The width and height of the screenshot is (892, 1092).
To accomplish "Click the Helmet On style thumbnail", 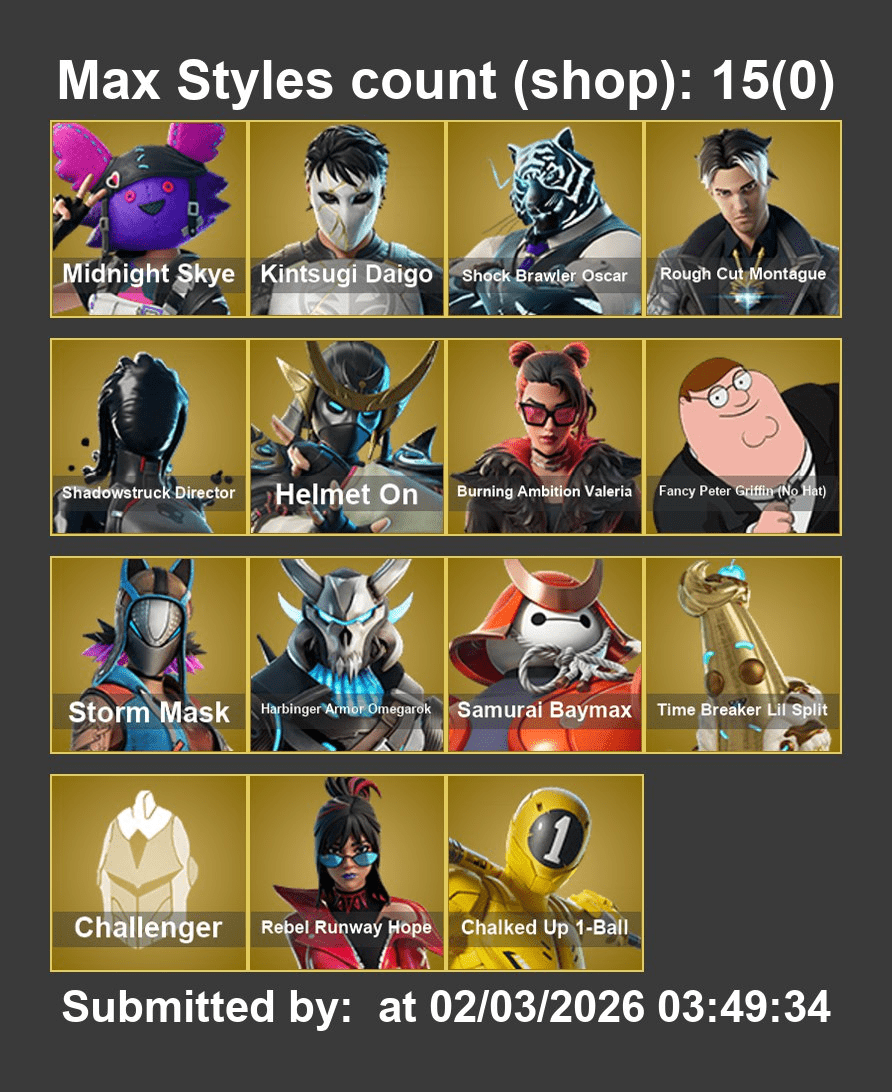I will (347, 437).
